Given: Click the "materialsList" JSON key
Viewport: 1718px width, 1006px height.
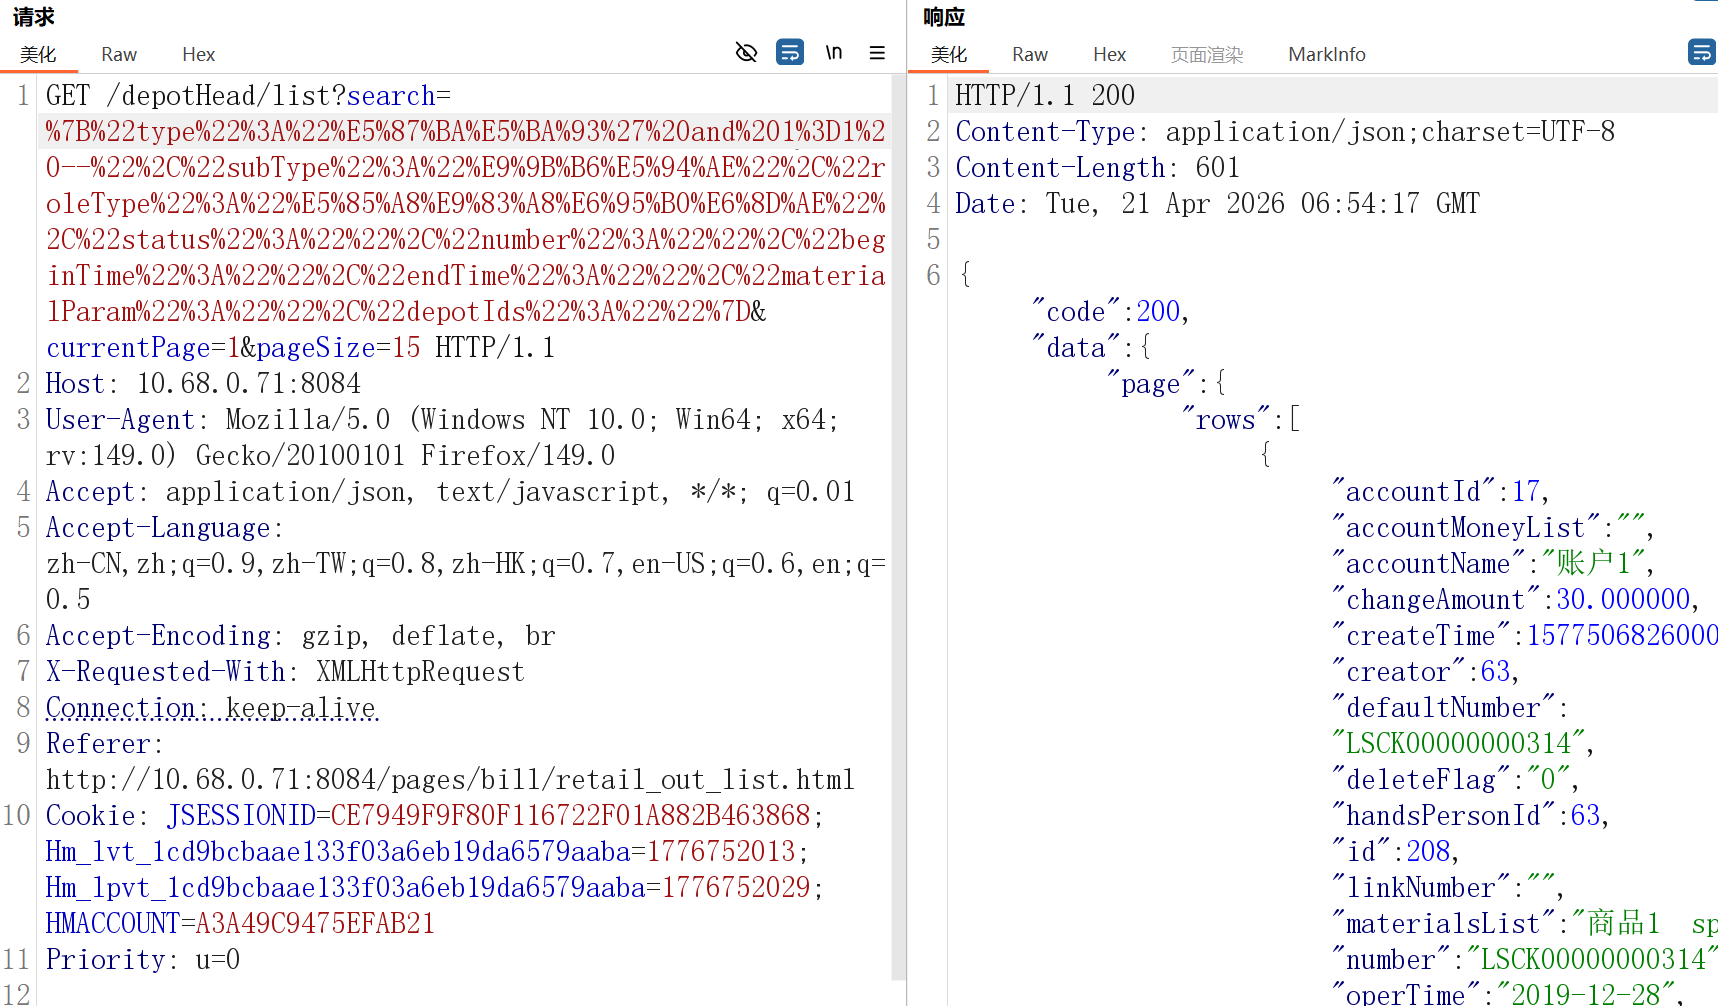Looking at the screenshot, I should [x=1443, y=924].
